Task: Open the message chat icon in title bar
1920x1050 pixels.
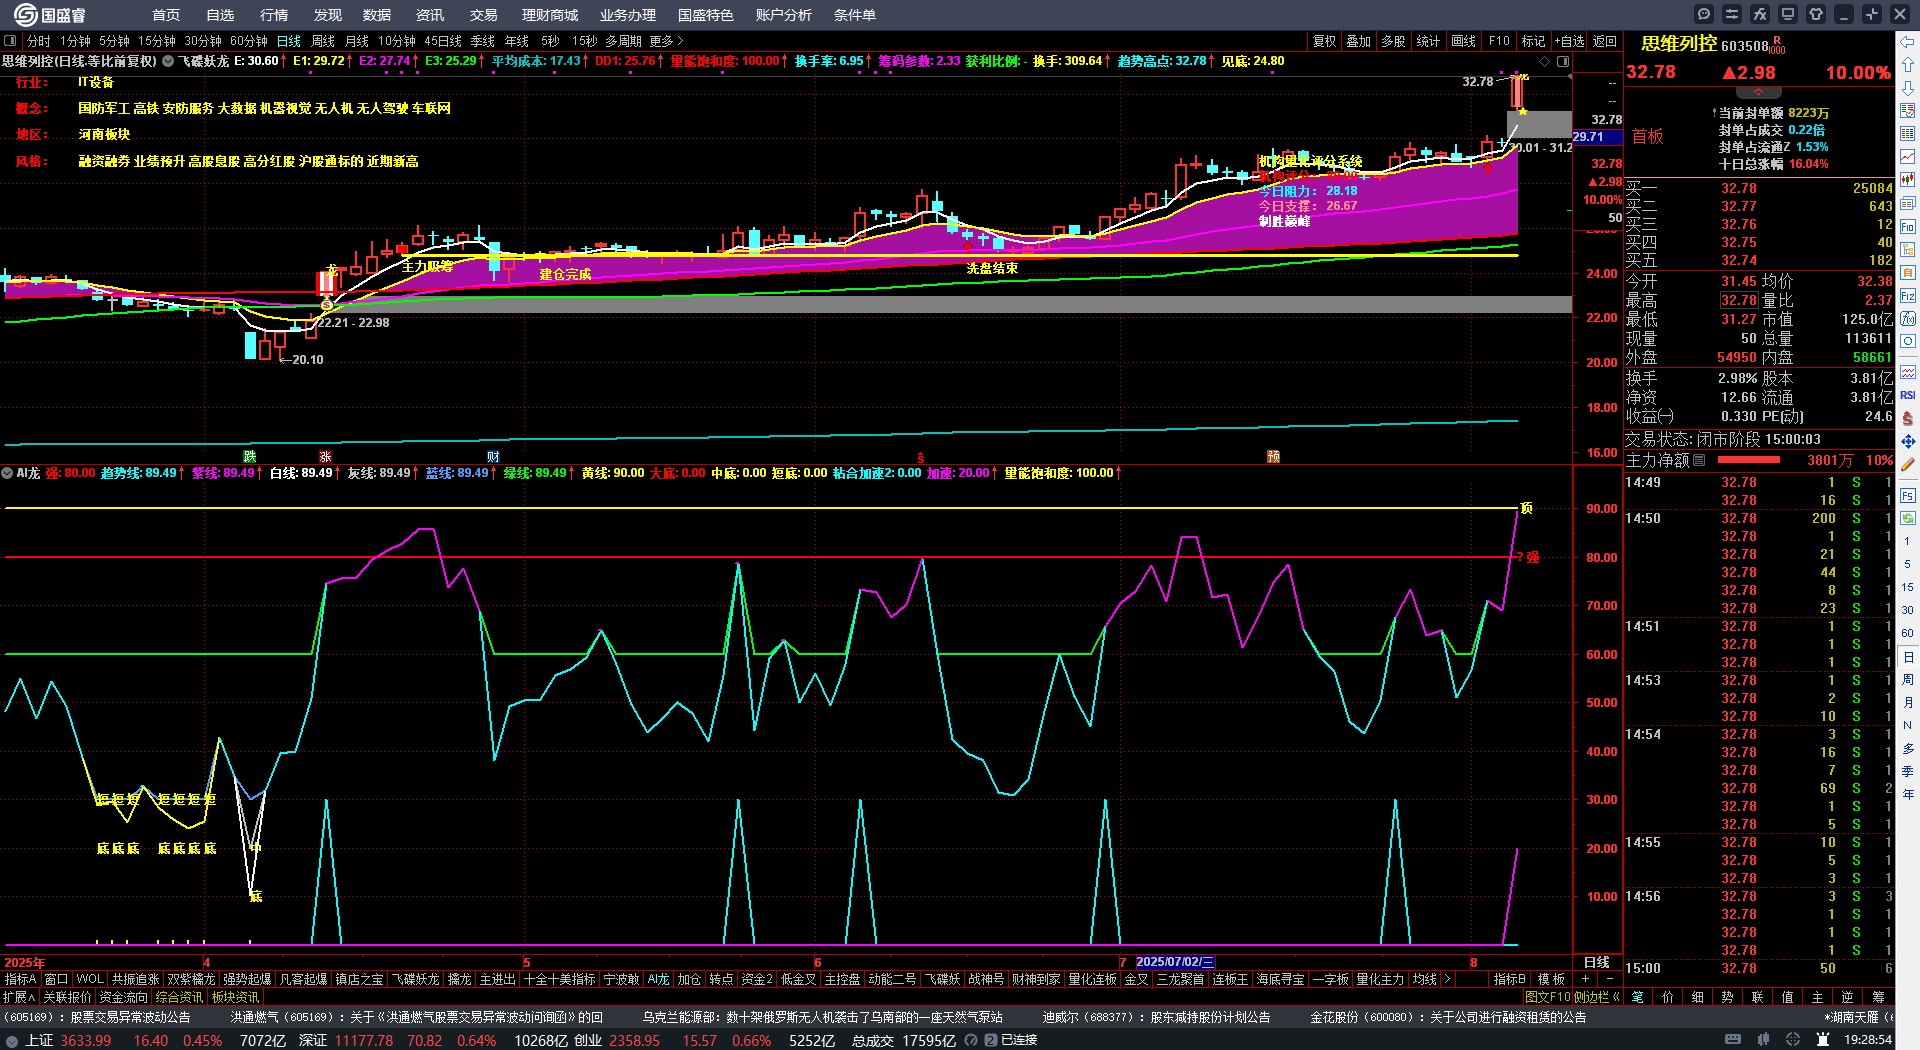Action: [x=1704, y=14]
